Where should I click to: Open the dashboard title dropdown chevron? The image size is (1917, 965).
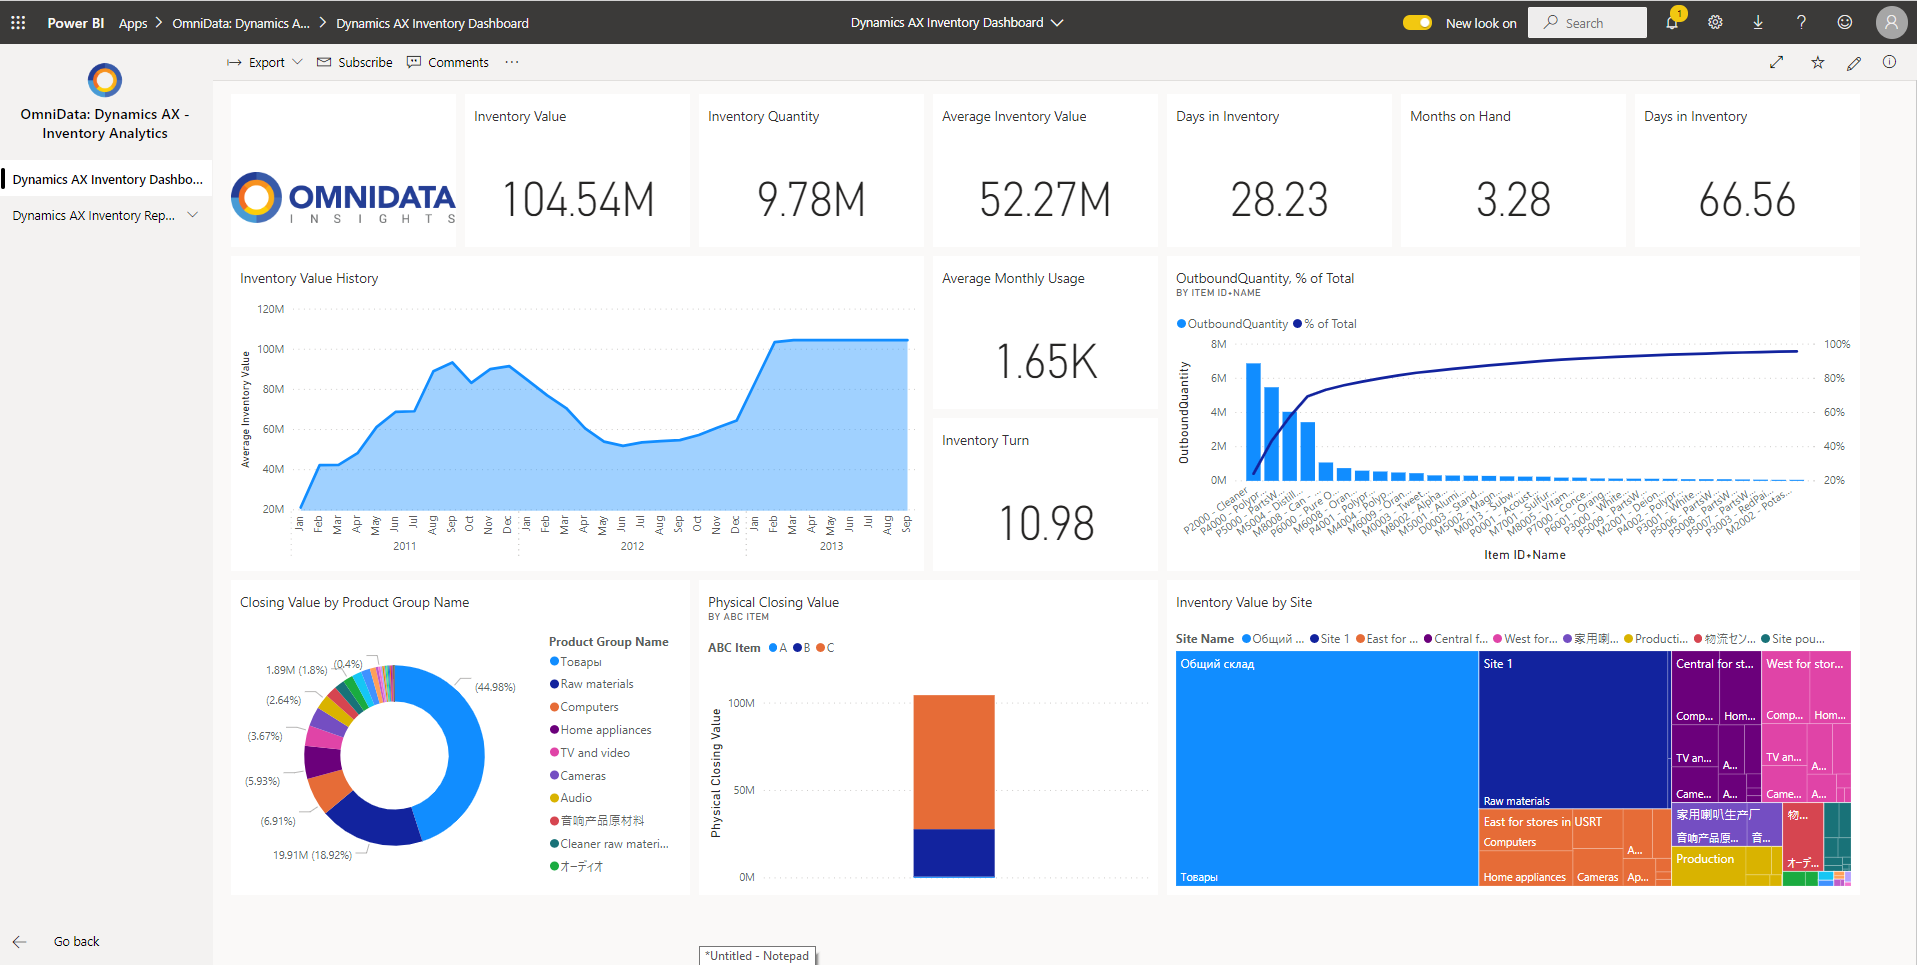(x=1057, y=22)
